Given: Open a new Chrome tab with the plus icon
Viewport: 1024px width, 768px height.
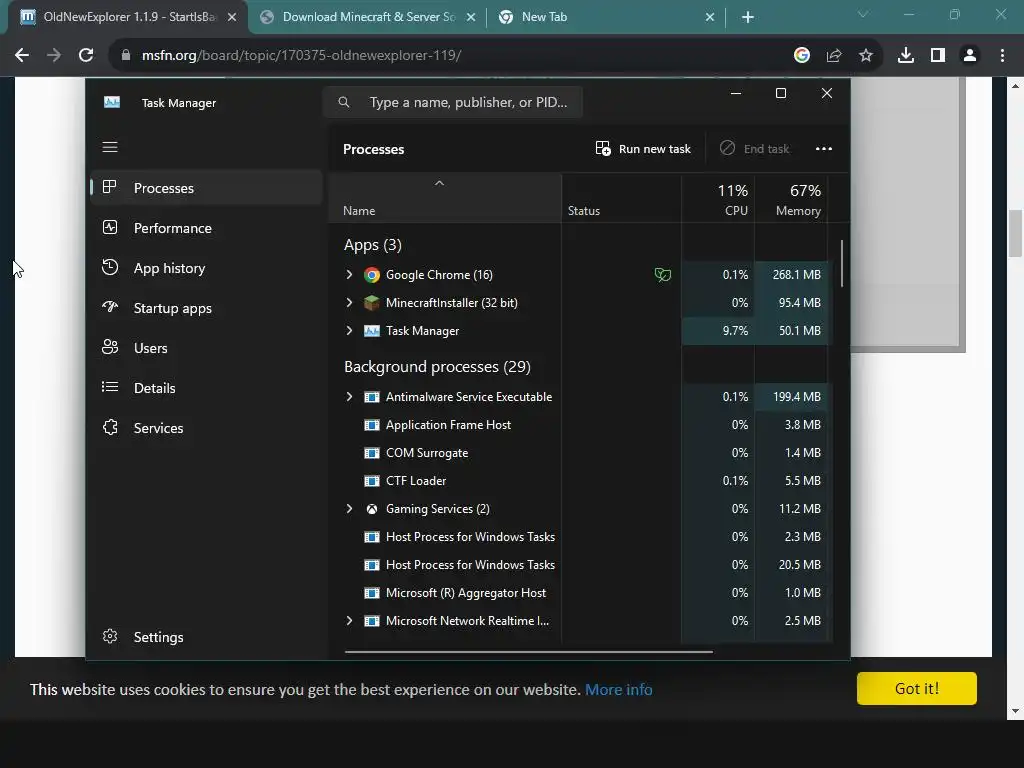Looking at the screenshot, I should click(x=748, y=17).
